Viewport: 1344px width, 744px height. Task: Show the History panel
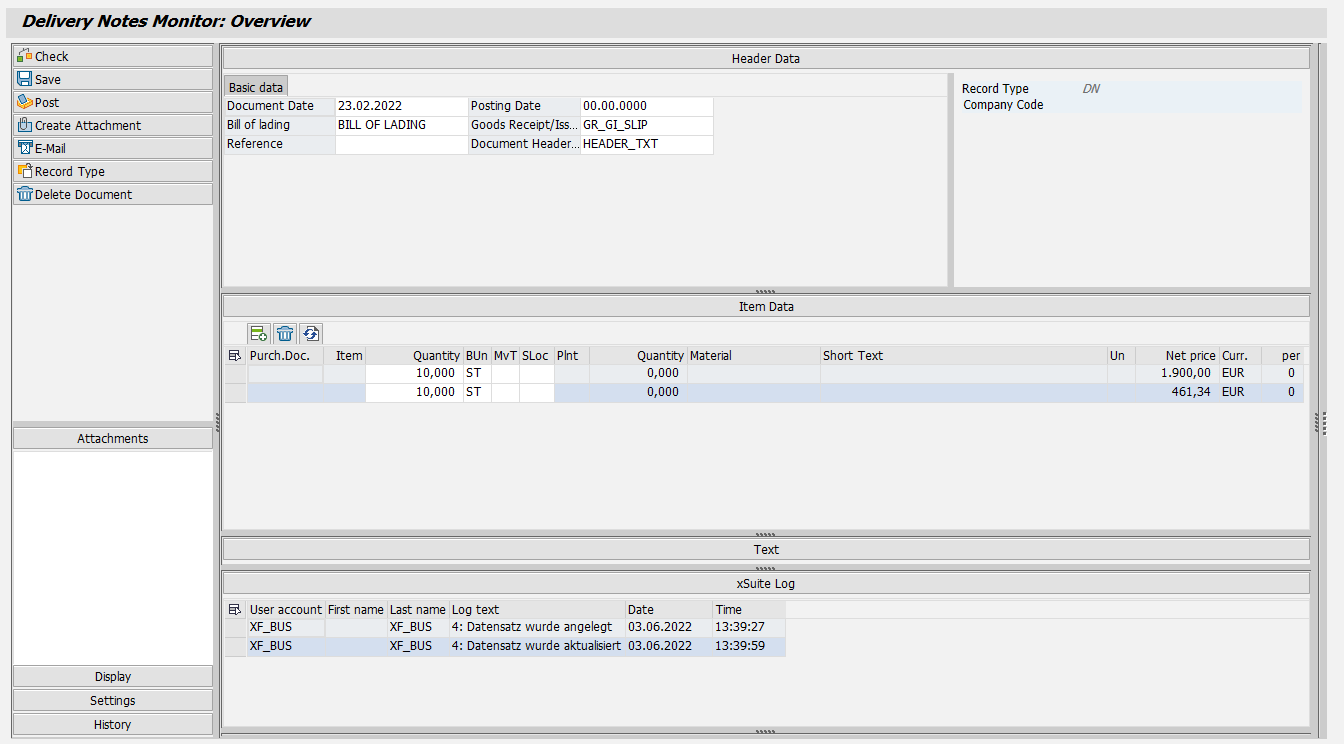(x=112, y=724)
